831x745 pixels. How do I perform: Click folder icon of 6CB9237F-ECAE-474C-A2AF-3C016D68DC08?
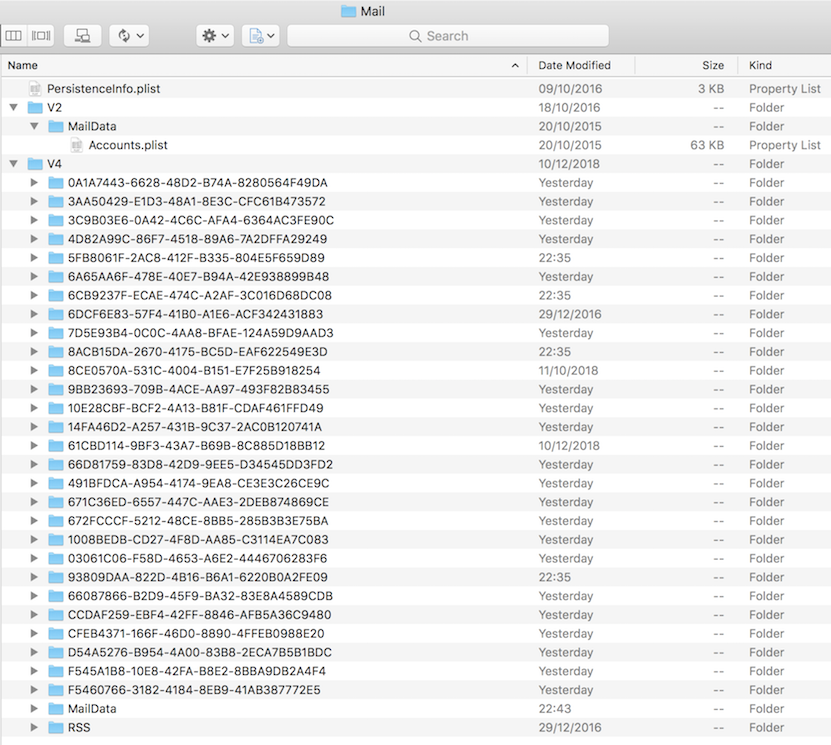(56, 295)
